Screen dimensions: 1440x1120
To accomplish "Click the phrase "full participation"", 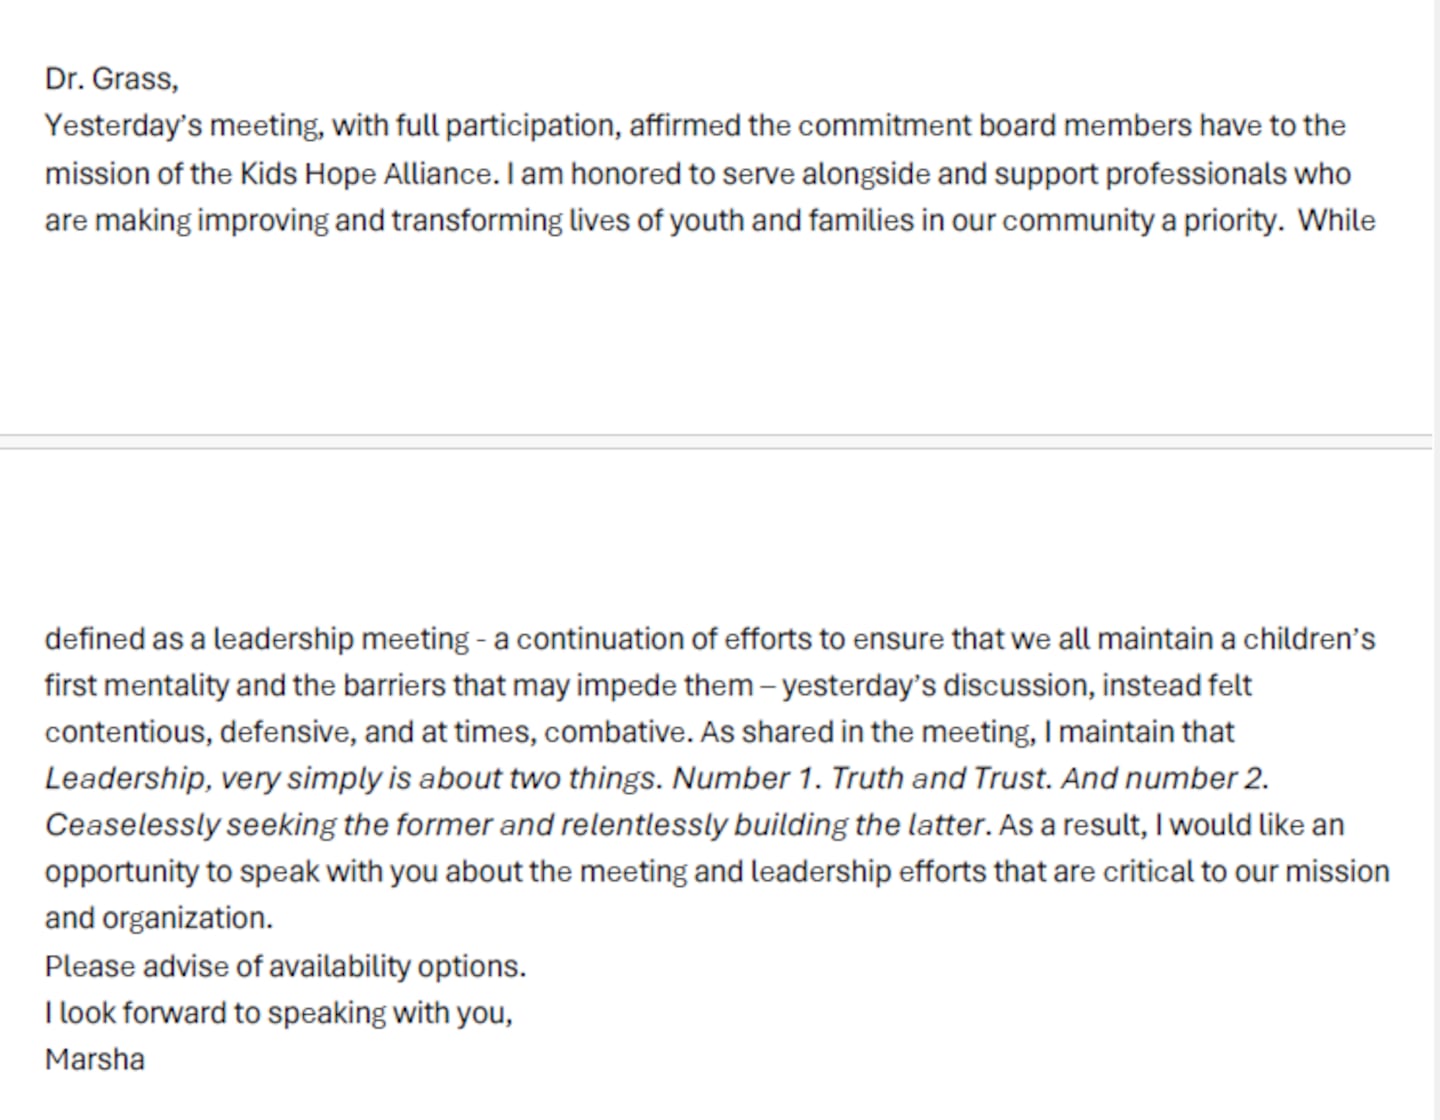I will 505,126.
